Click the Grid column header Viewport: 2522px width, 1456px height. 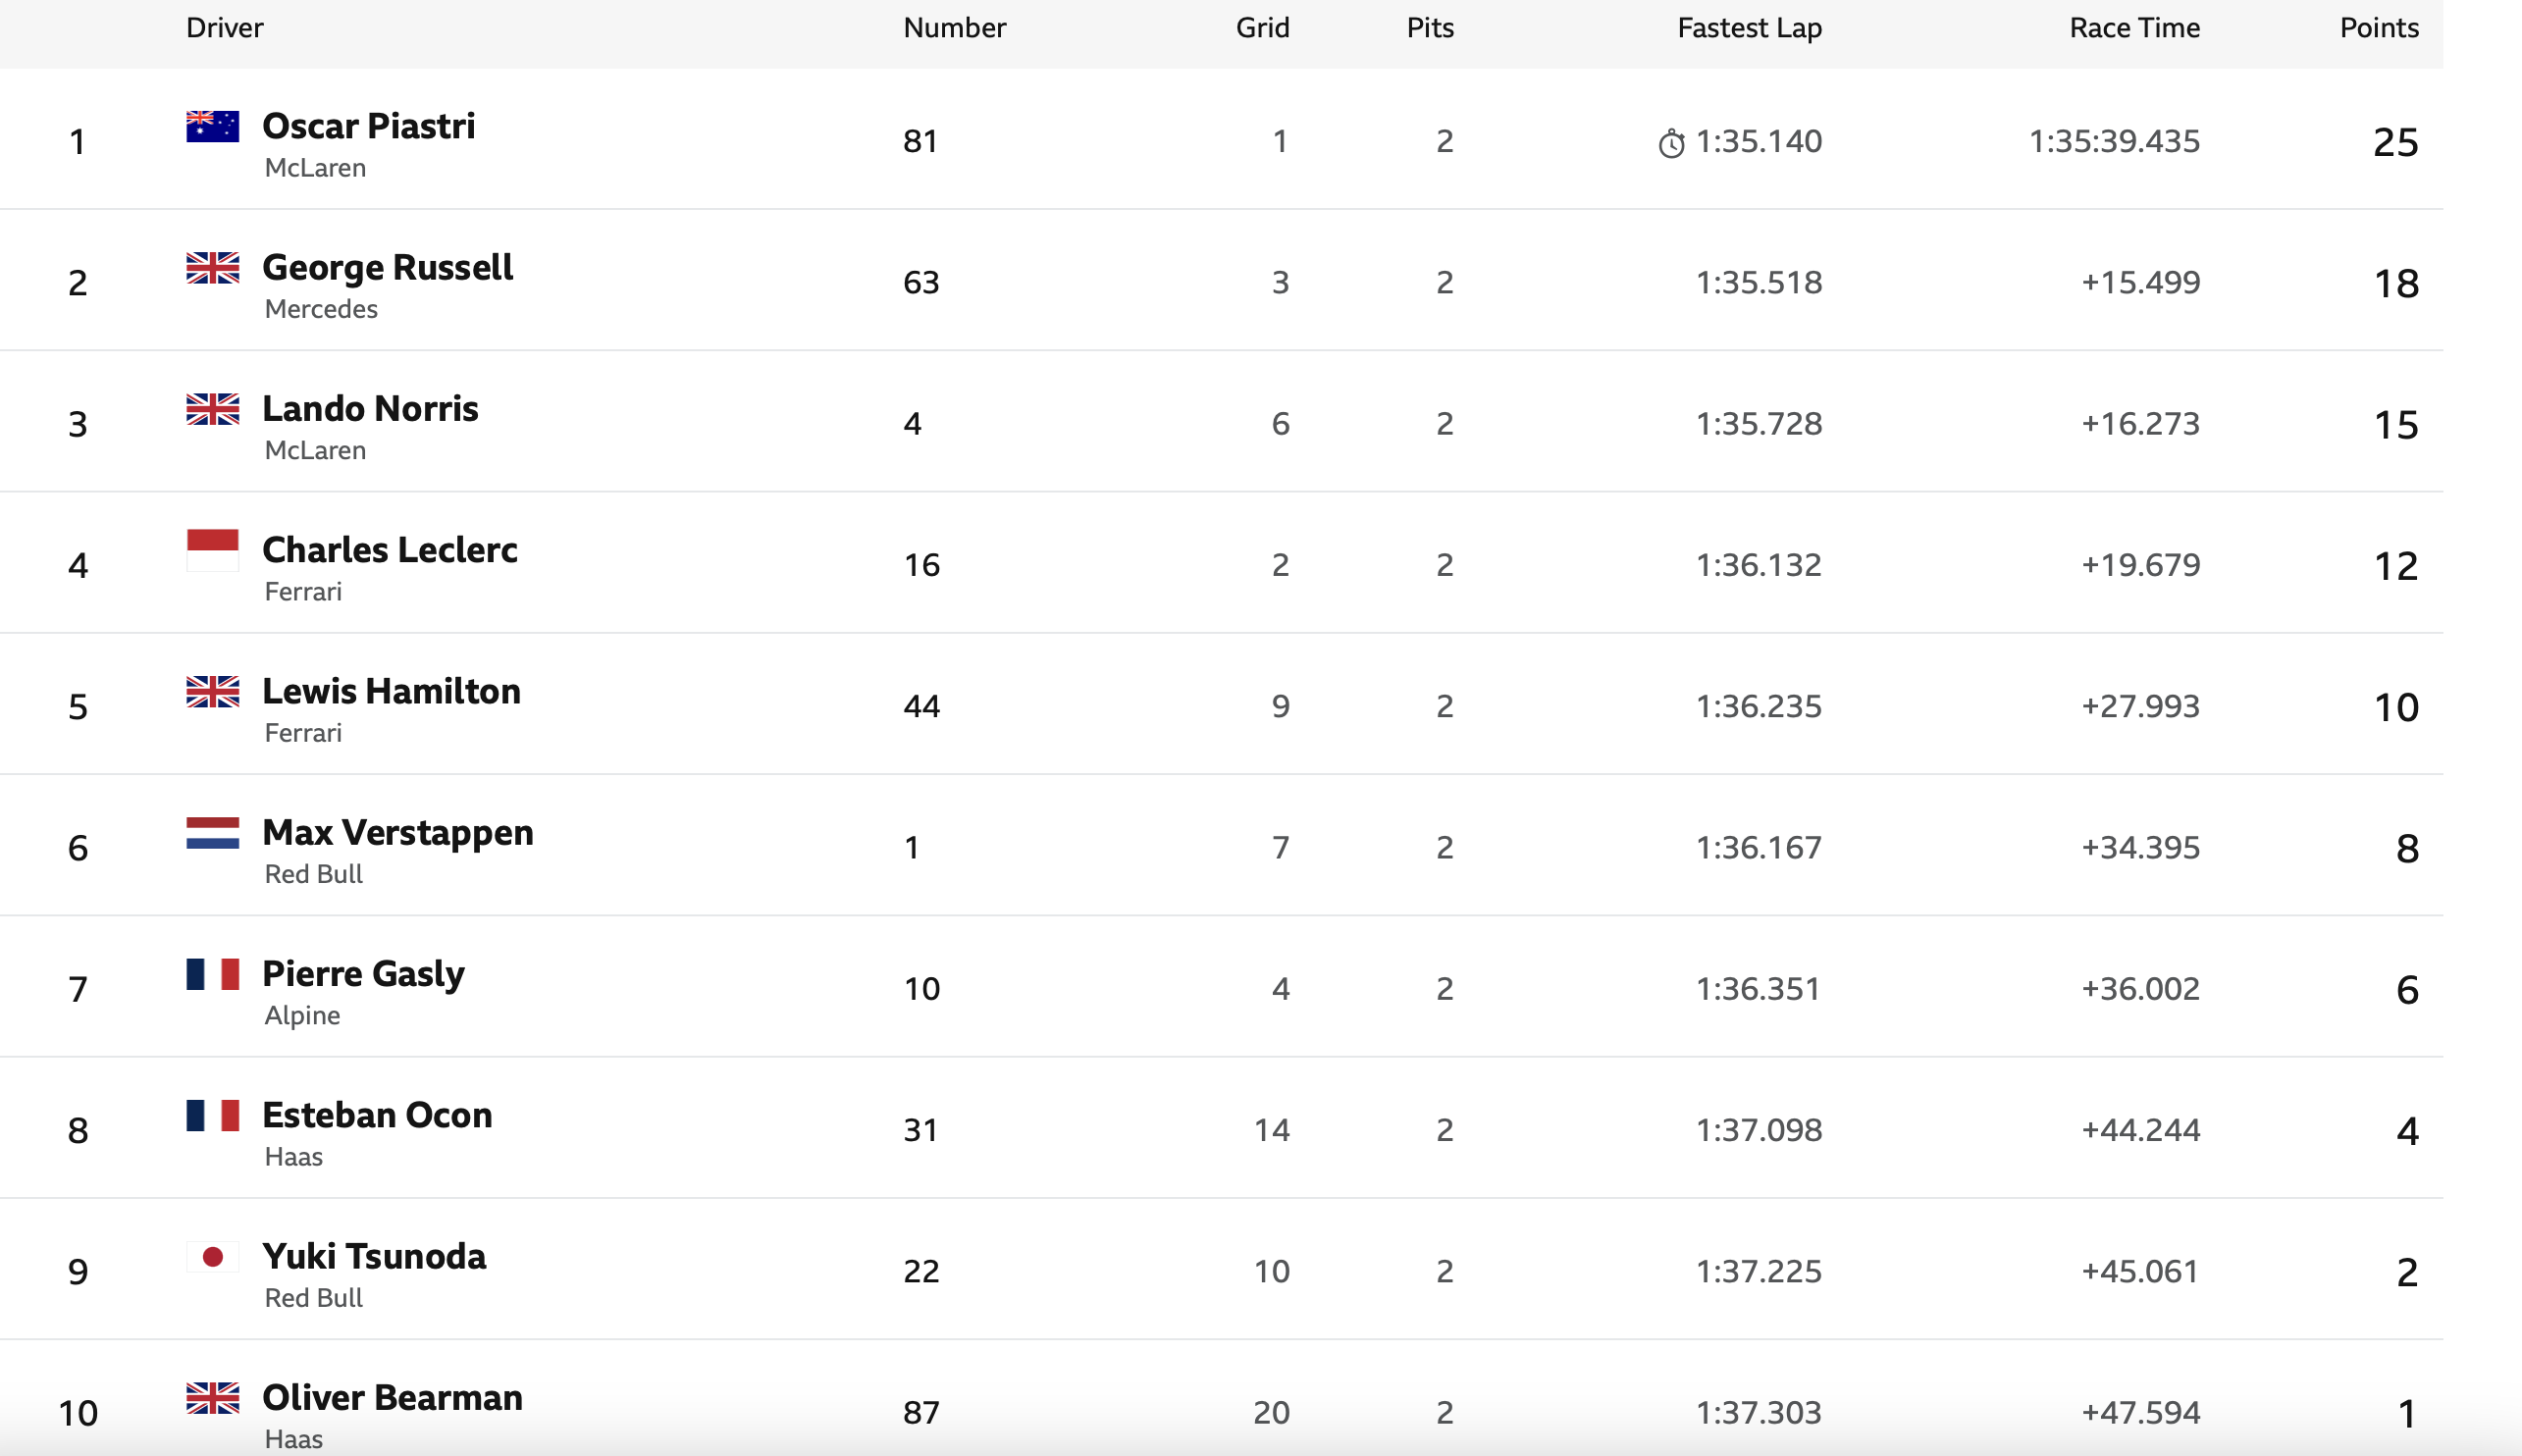1262,28
